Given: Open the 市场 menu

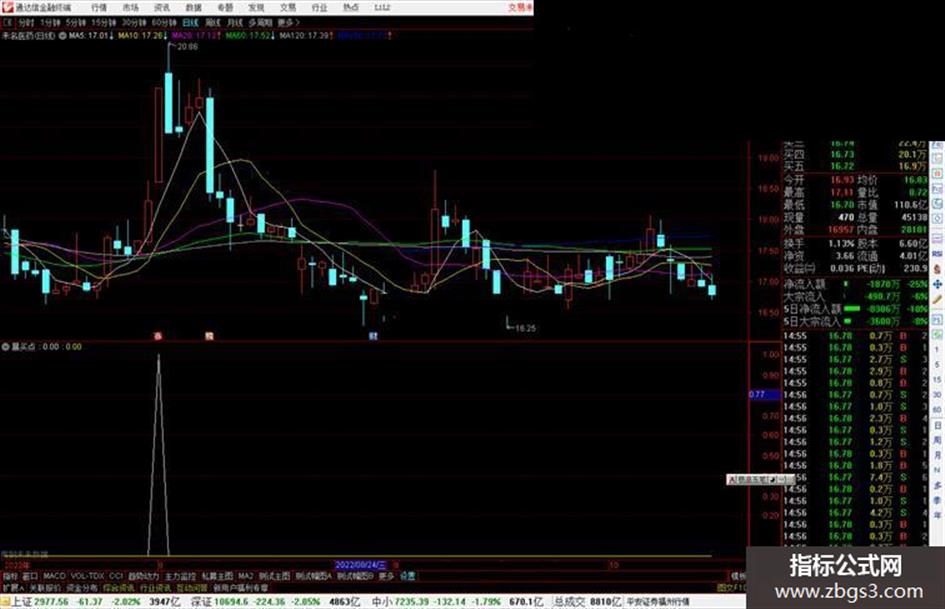Looking at the screenshot, I should point(130,7).
